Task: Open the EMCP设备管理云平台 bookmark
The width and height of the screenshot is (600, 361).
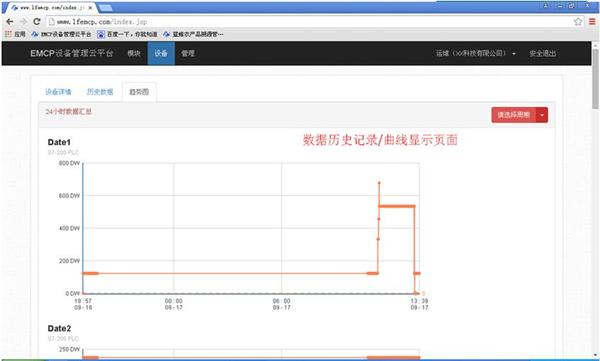Action: coord(62,34)
